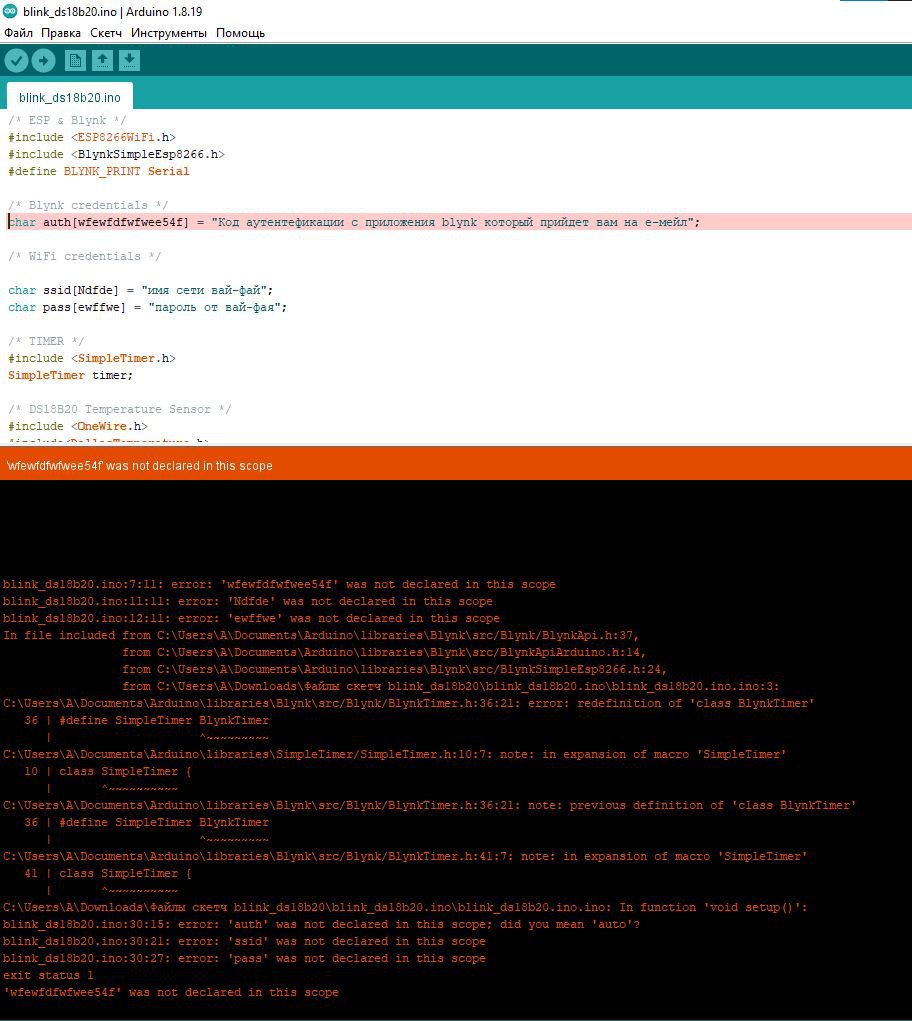The height and width of the screenshot is (1021, 912).
Task: Click BlynkTimer.h:41:7 macro expansion note
Action: click(x=405, y=856)
